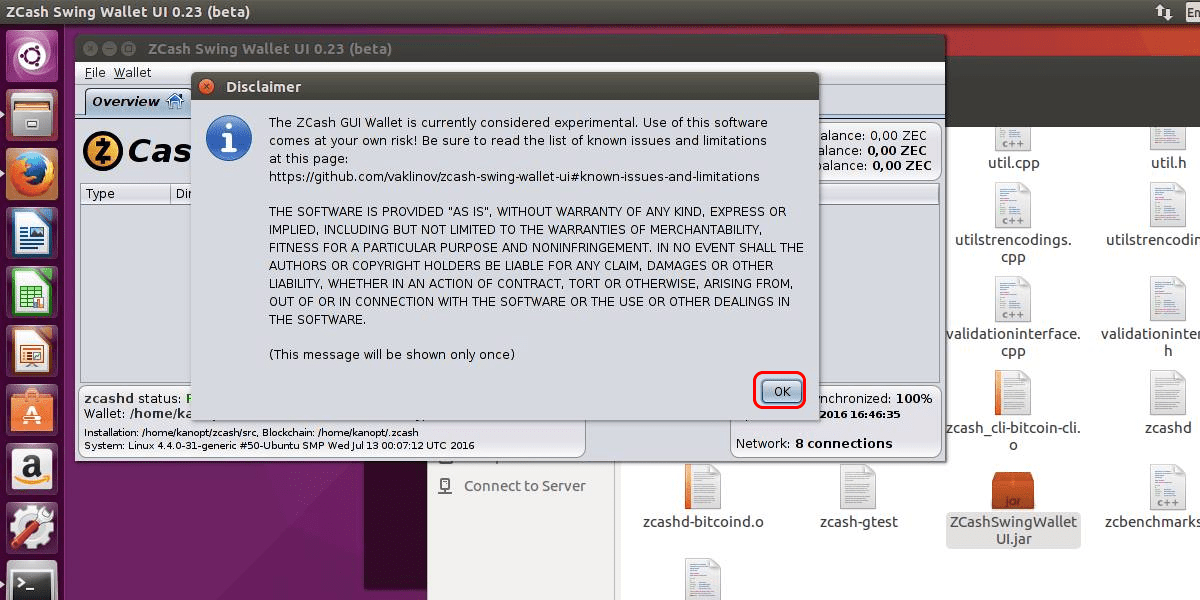The height and width of the screenshot is (600, 1200).
Task: Open the Wallet menu in ZCash wallet
Action: coord(133,72)
